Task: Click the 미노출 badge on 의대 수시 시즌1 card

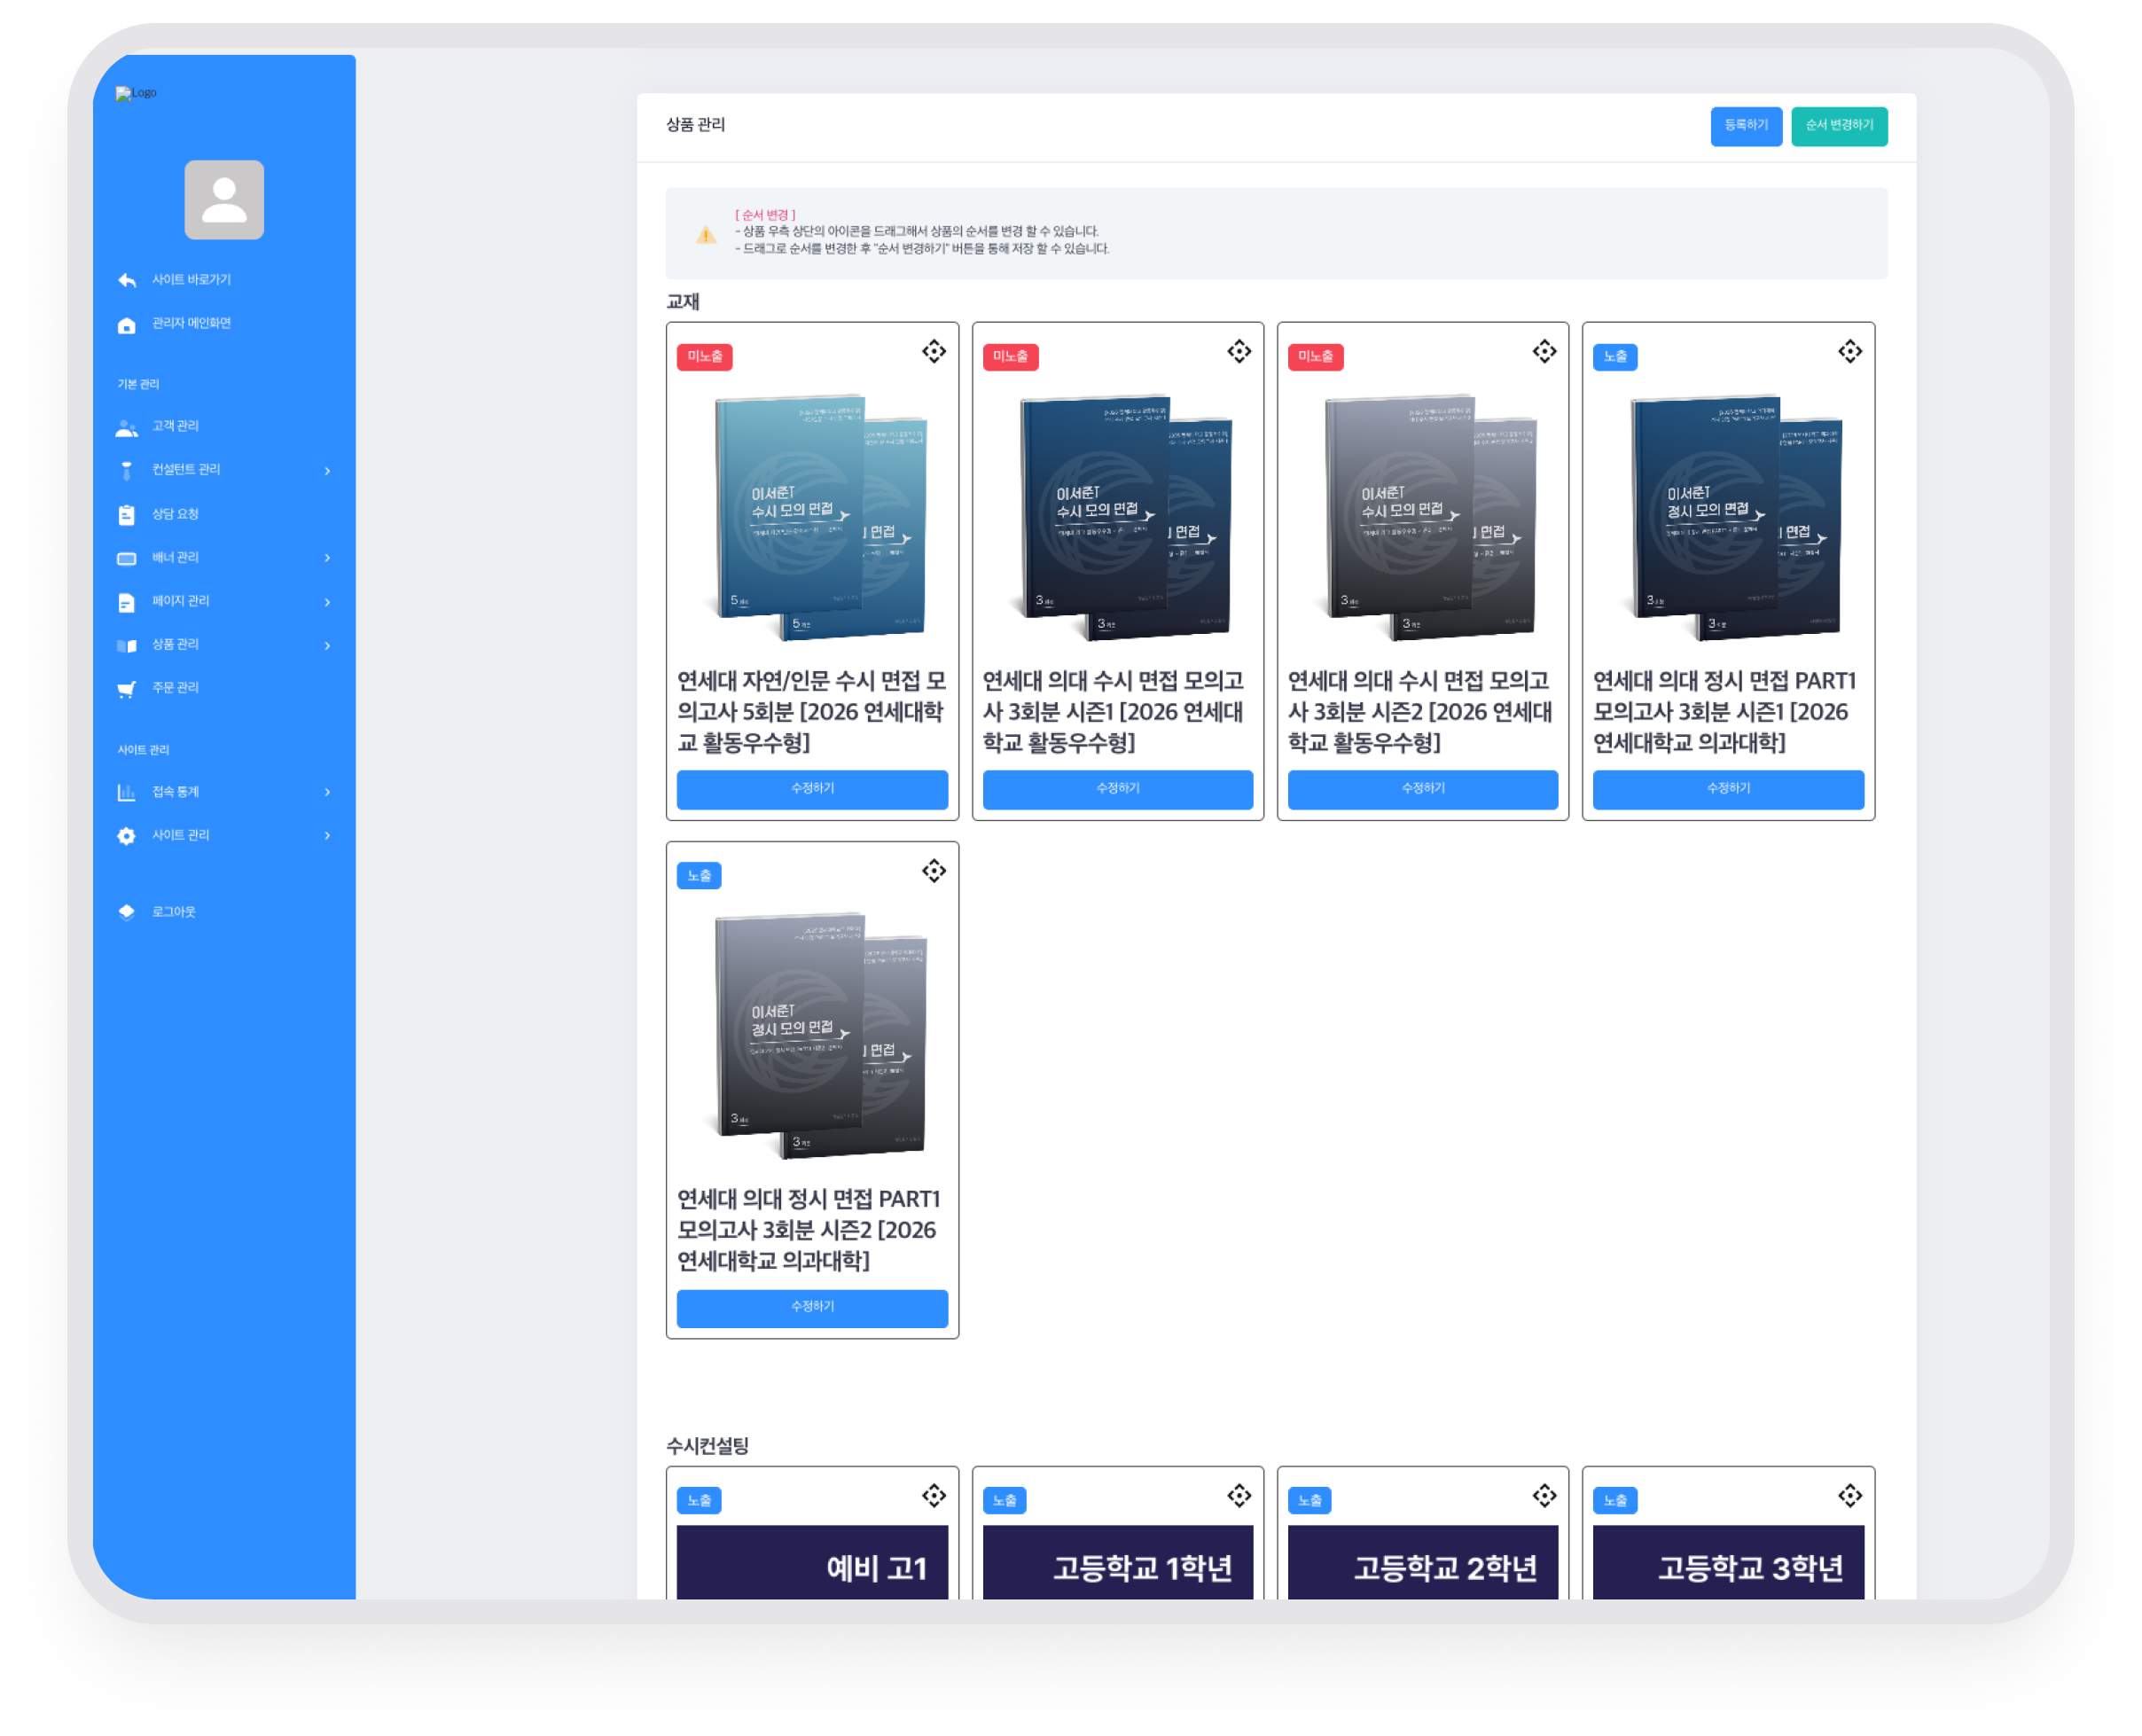Action: click(1010, 357)
